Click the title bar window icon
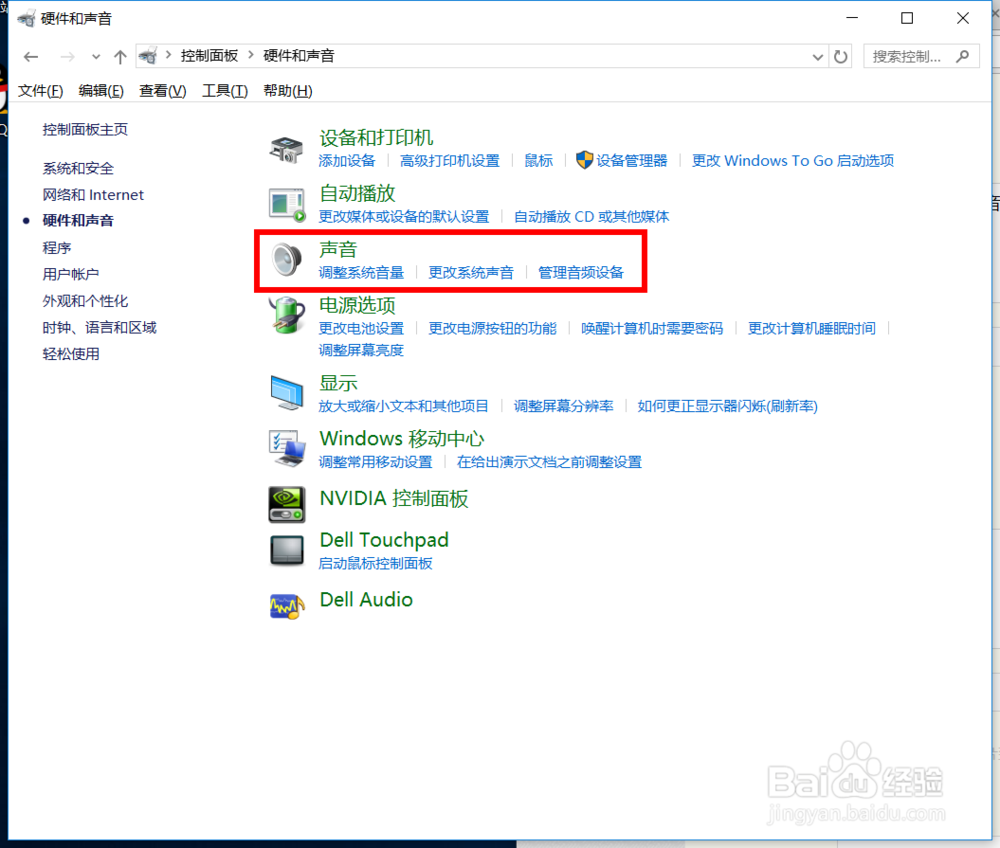This screenshot has width=1000, height=848. pyautogui.click(x=26, y=18)
